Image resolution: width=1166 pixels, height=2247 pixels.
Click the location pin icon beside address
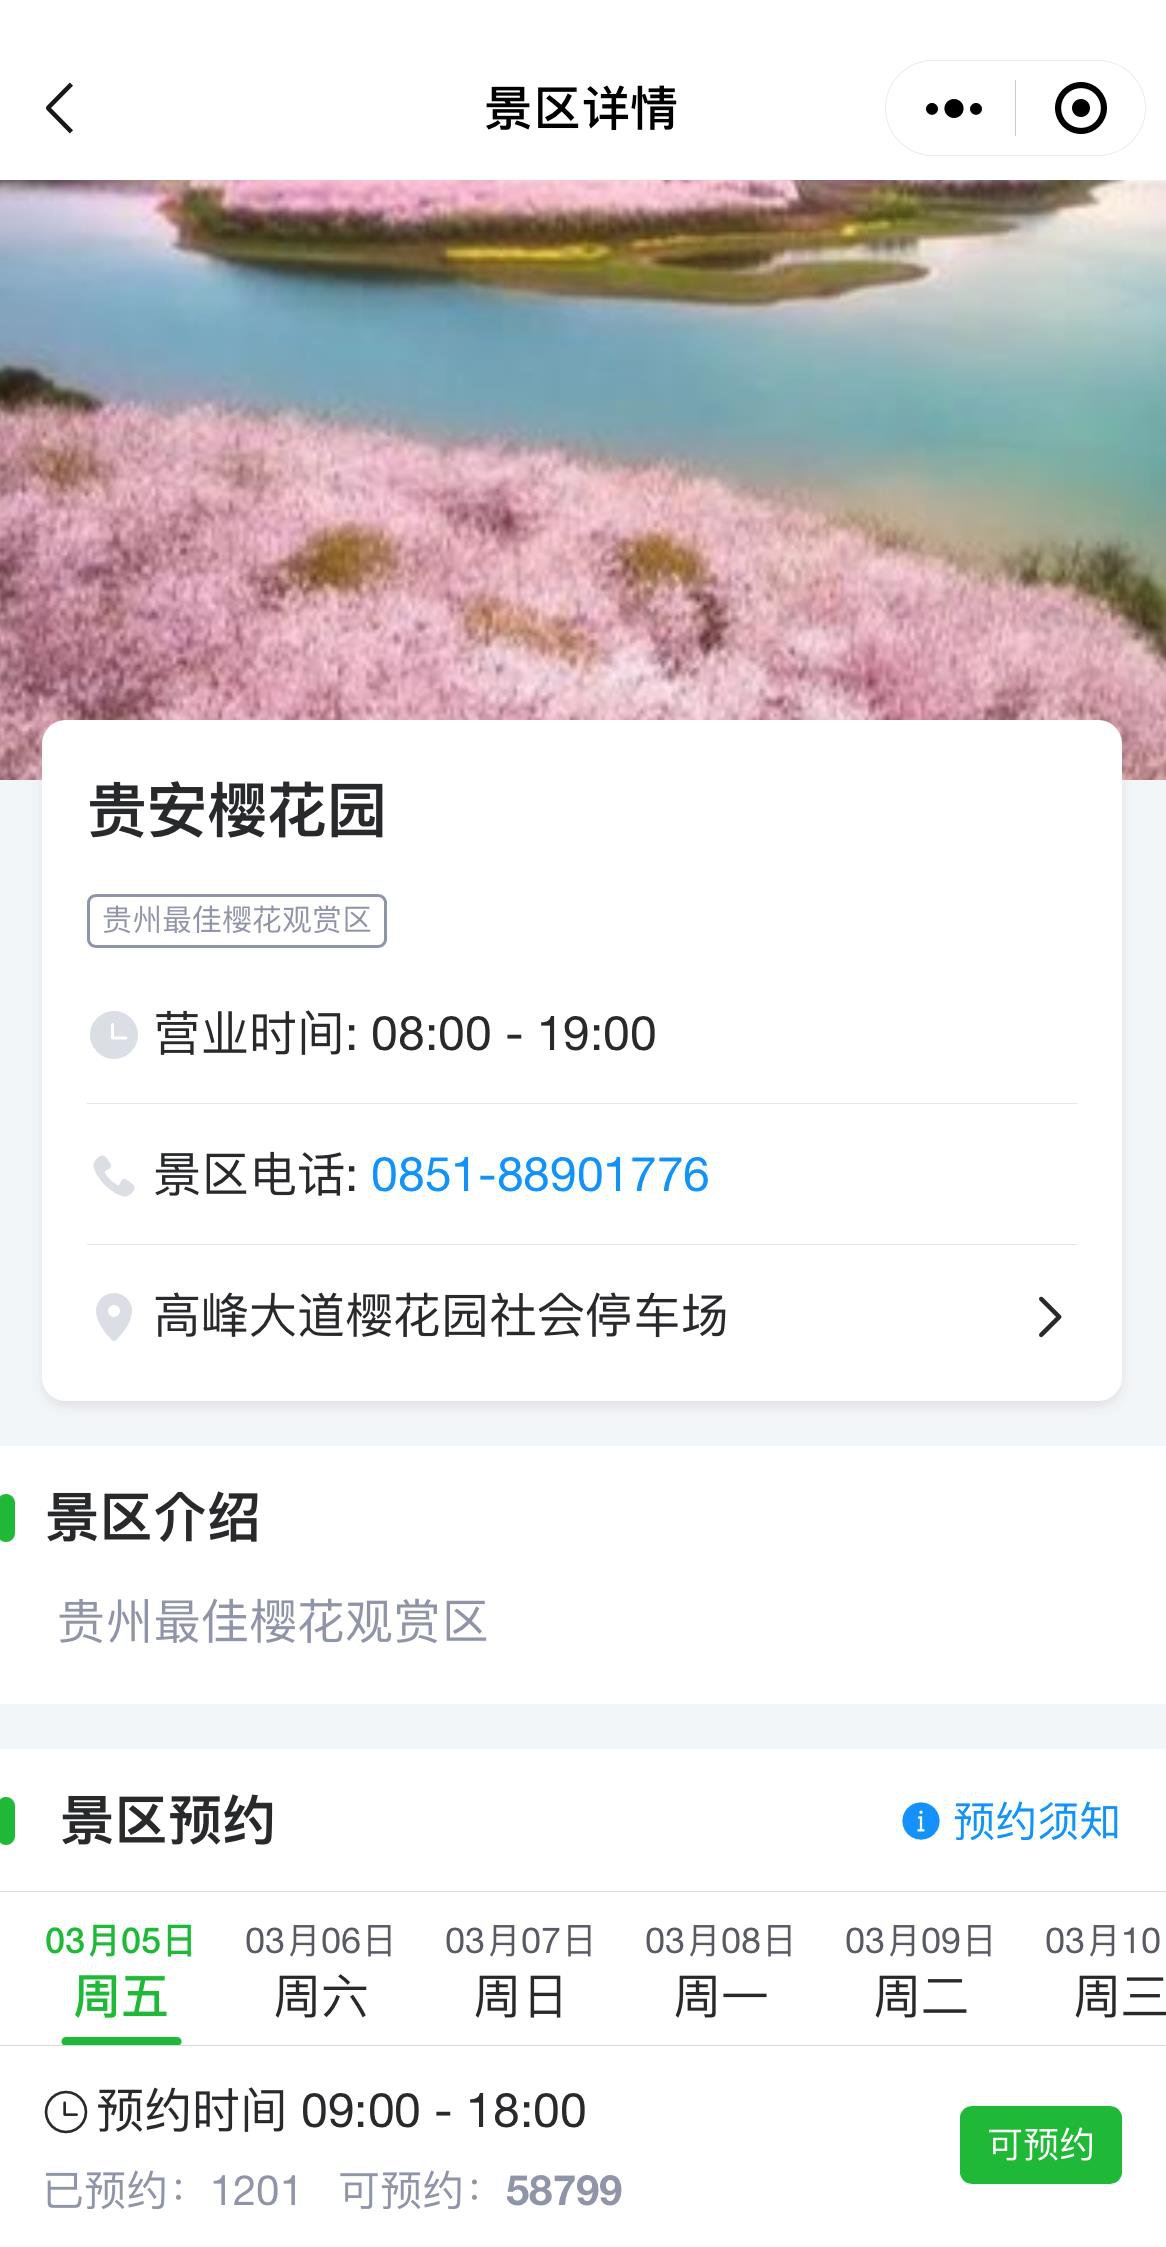click(113, 1317)
